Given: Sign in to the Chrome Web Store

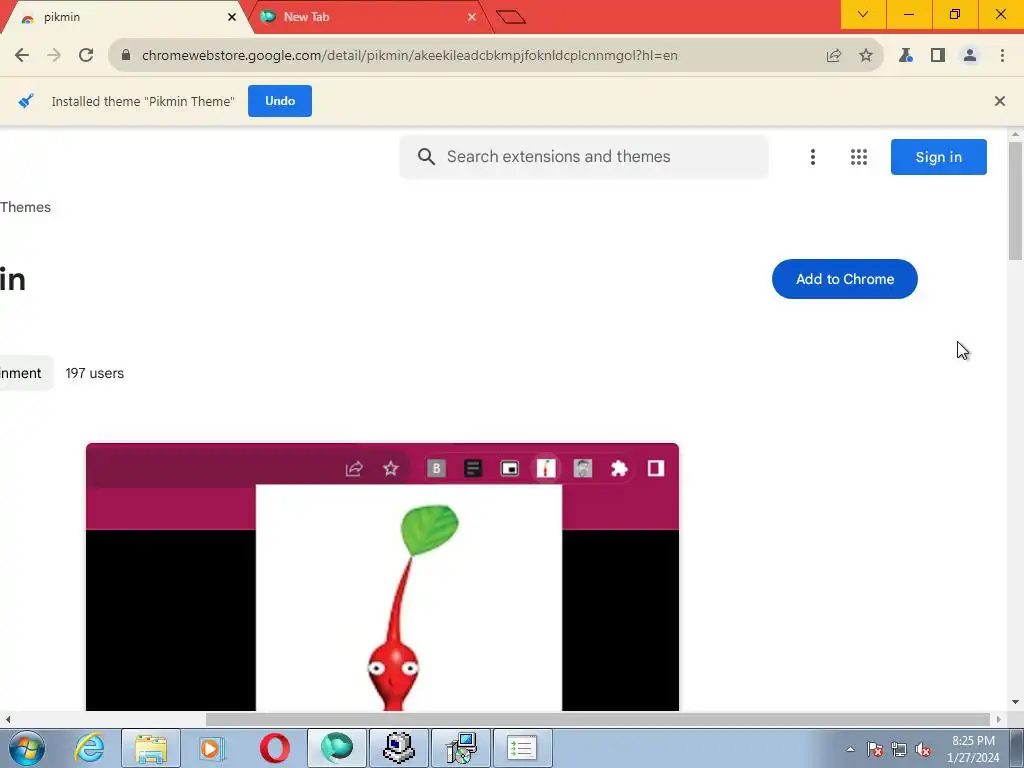Looking at the screenshot, I should (x=938, y=157).
